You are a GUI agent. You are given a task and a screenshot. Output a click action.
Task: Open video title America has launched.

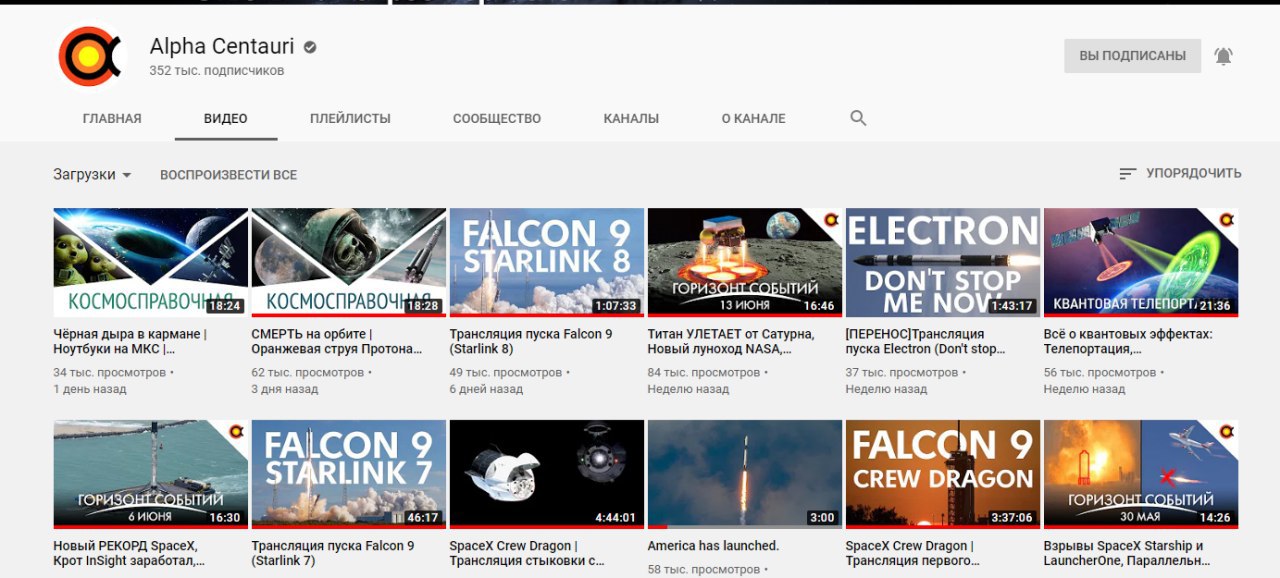pyautogui.click(x=713, y=546)
